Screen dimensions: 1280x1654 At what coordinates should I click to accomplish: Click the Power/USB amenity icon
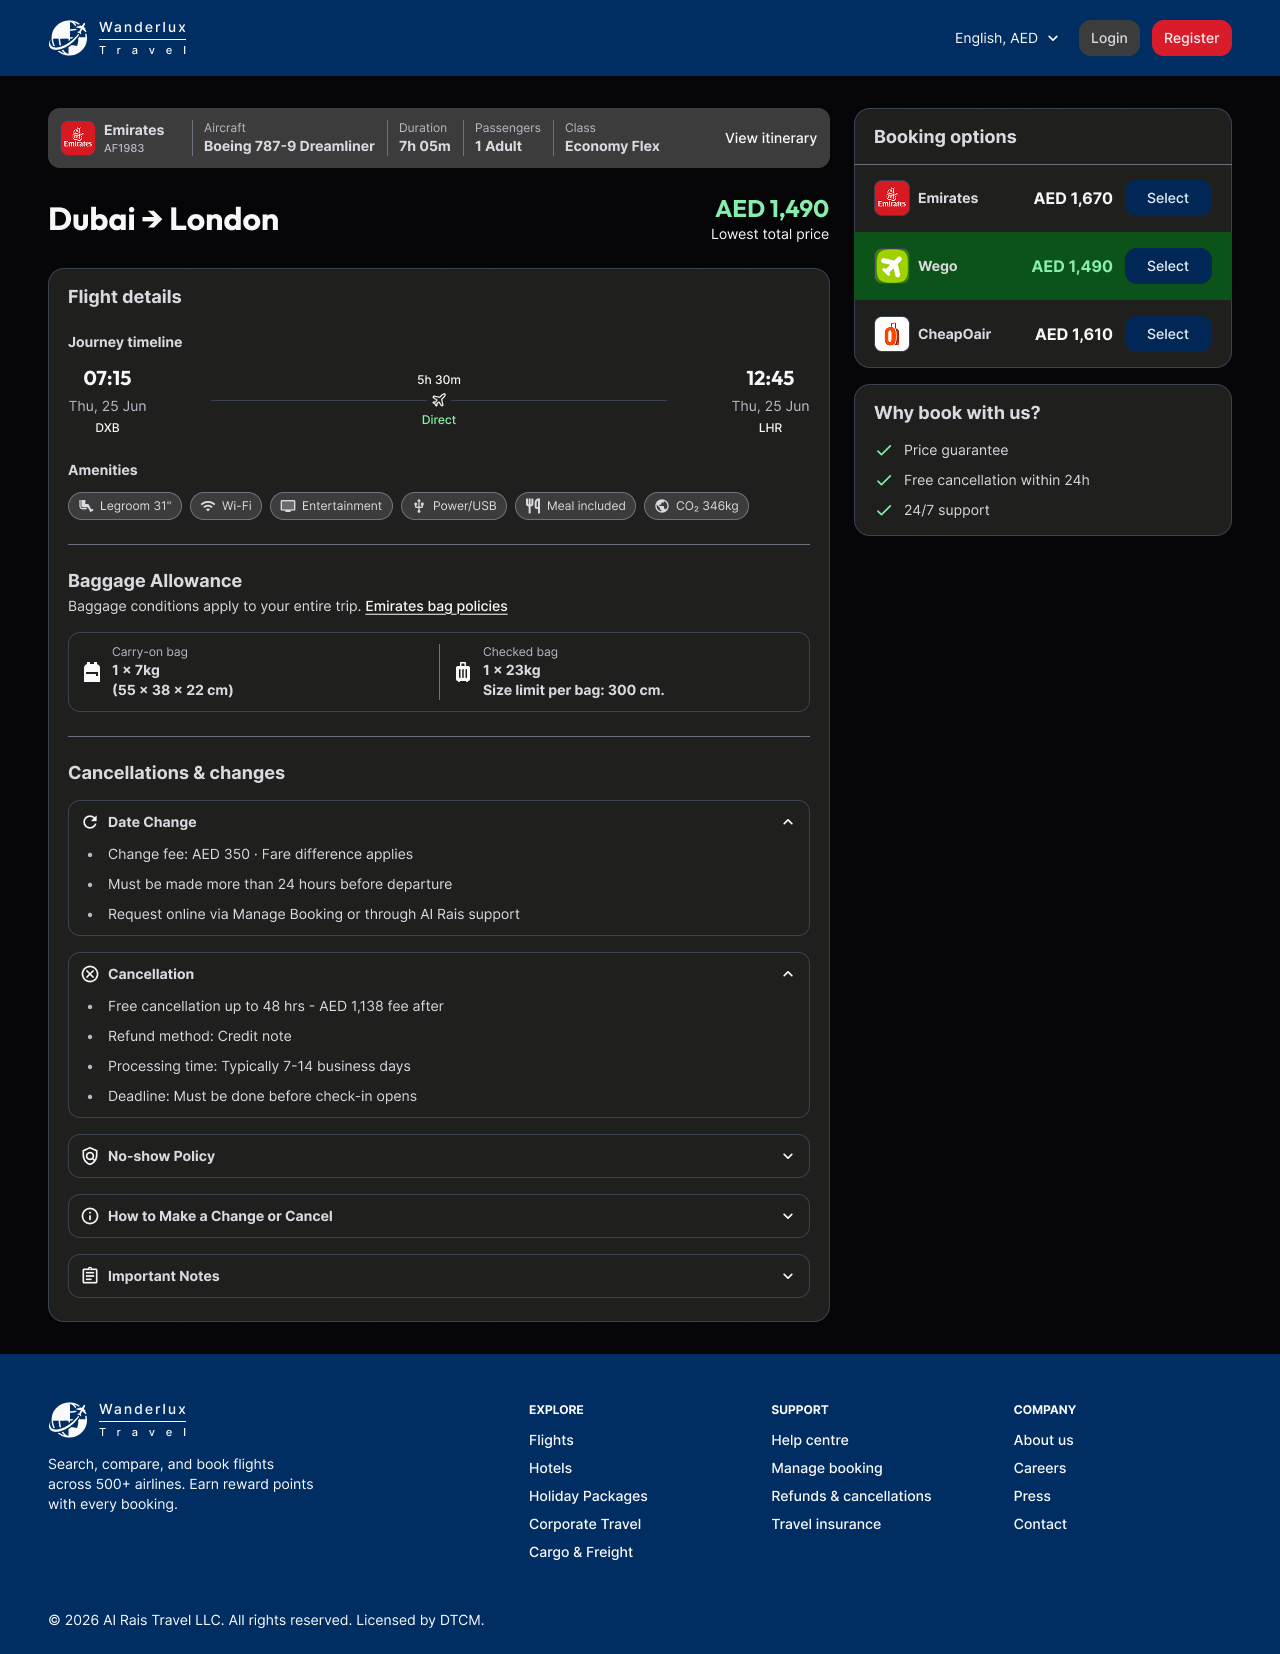[419, 506]
